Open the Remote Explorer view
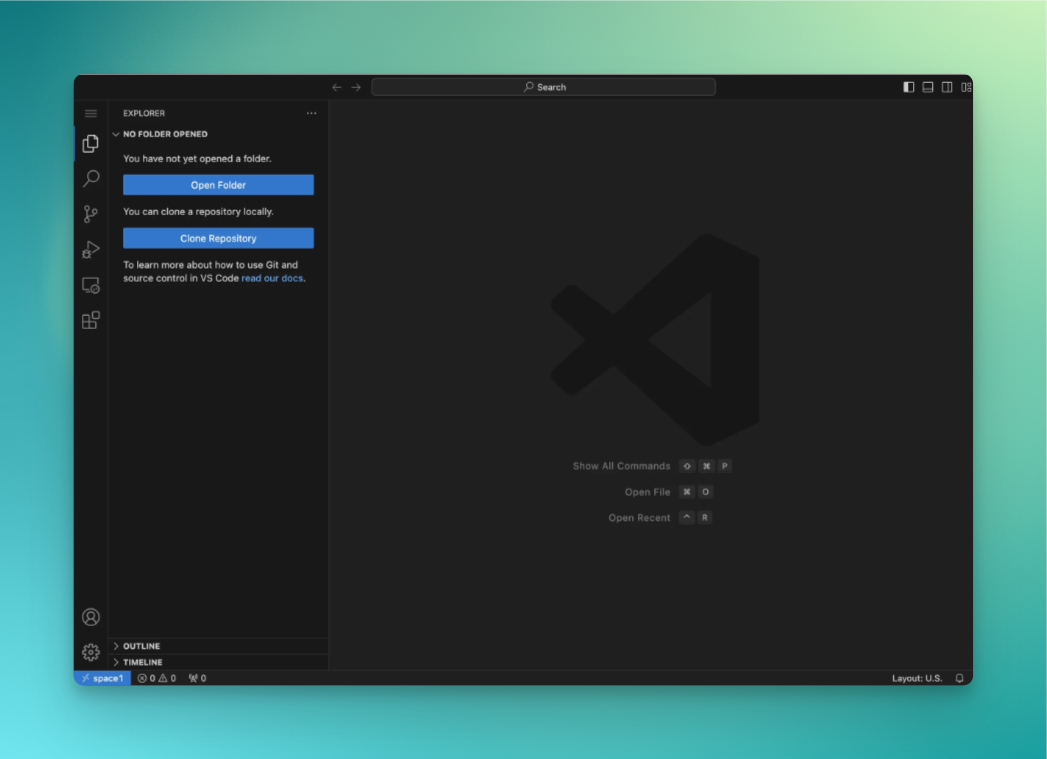 point(91,285)
